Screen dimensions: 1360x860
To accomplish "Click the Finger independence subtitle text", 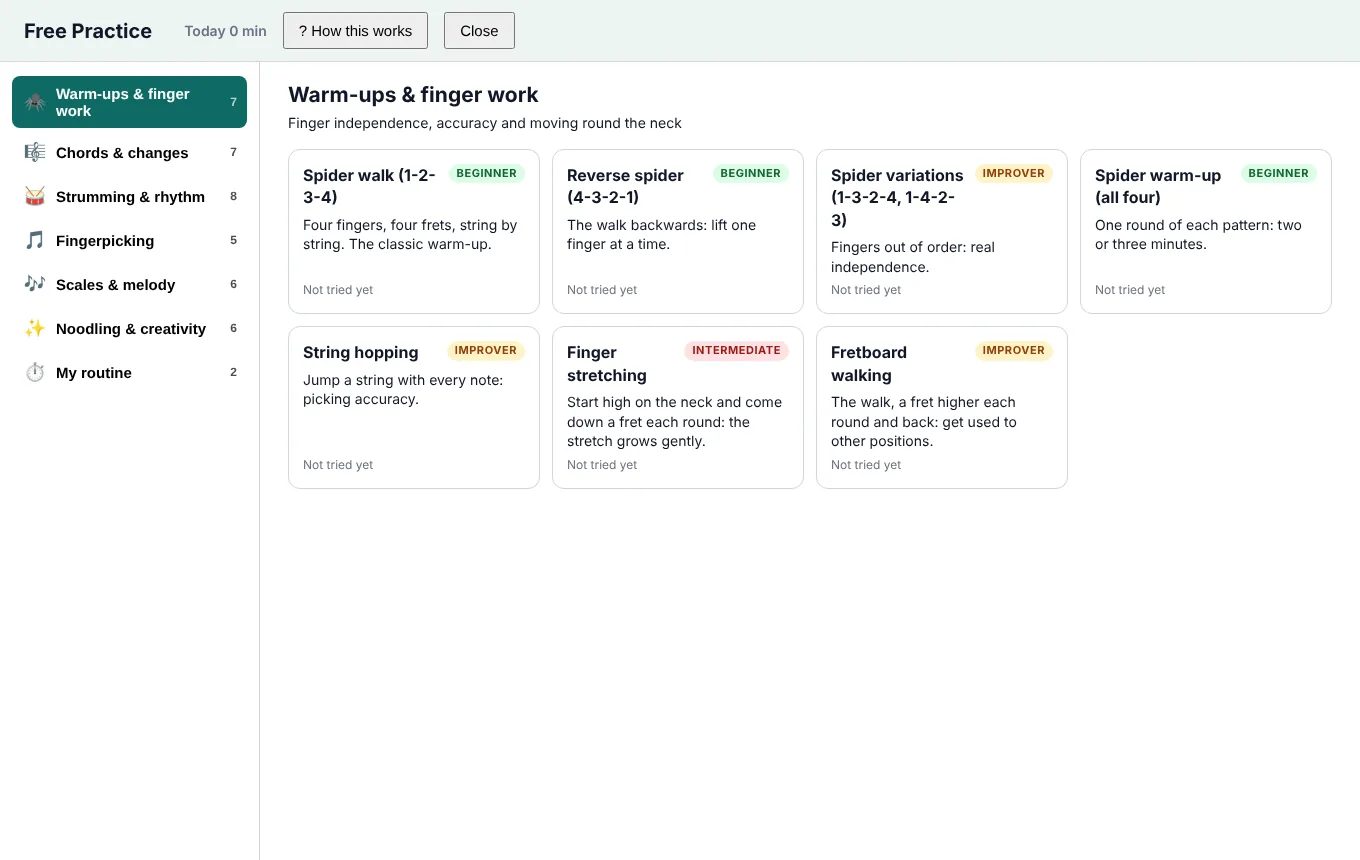I will 485,124.
